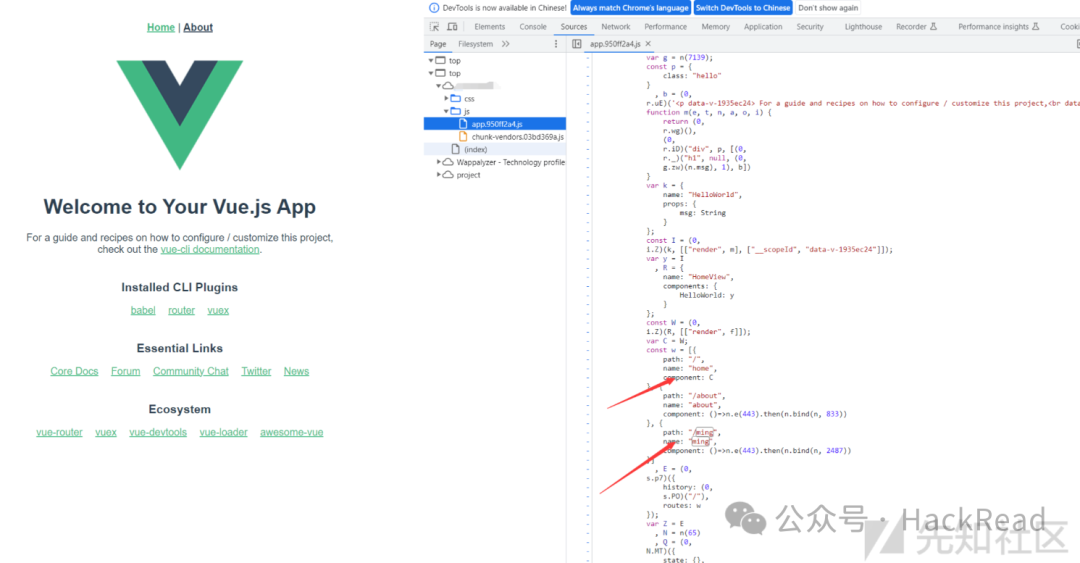Click the Wappalyzer cloud icon
The image size is (1080, 563).
(448, 162)
